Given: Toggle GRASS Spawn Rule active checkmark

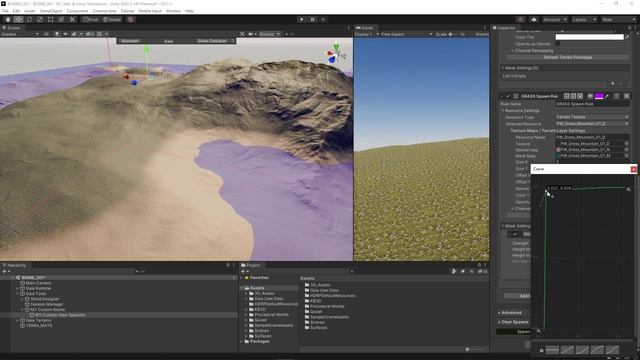Looking at the screenshot, I should 508,96.
